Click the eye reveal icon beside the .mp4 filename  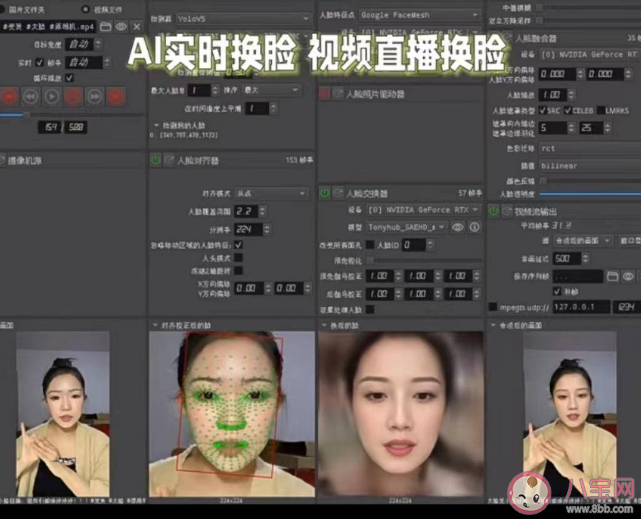pos(121,27)
